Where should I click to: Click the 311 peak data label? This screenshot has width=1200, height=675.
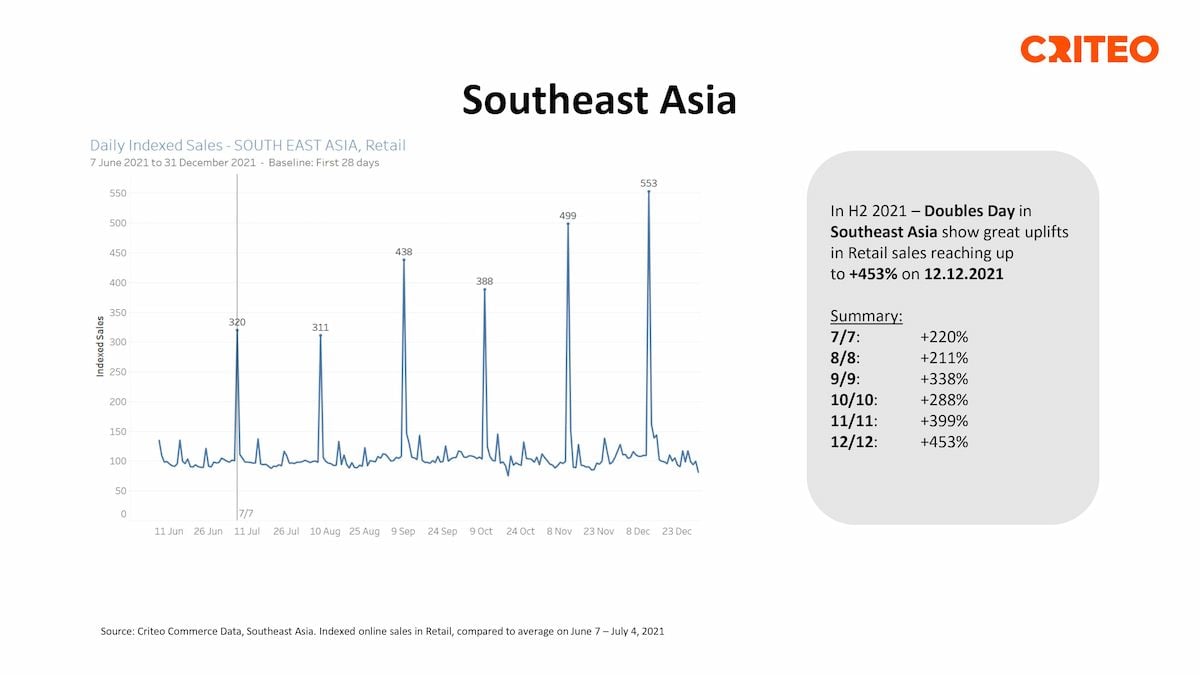click(x=320, y=328)
